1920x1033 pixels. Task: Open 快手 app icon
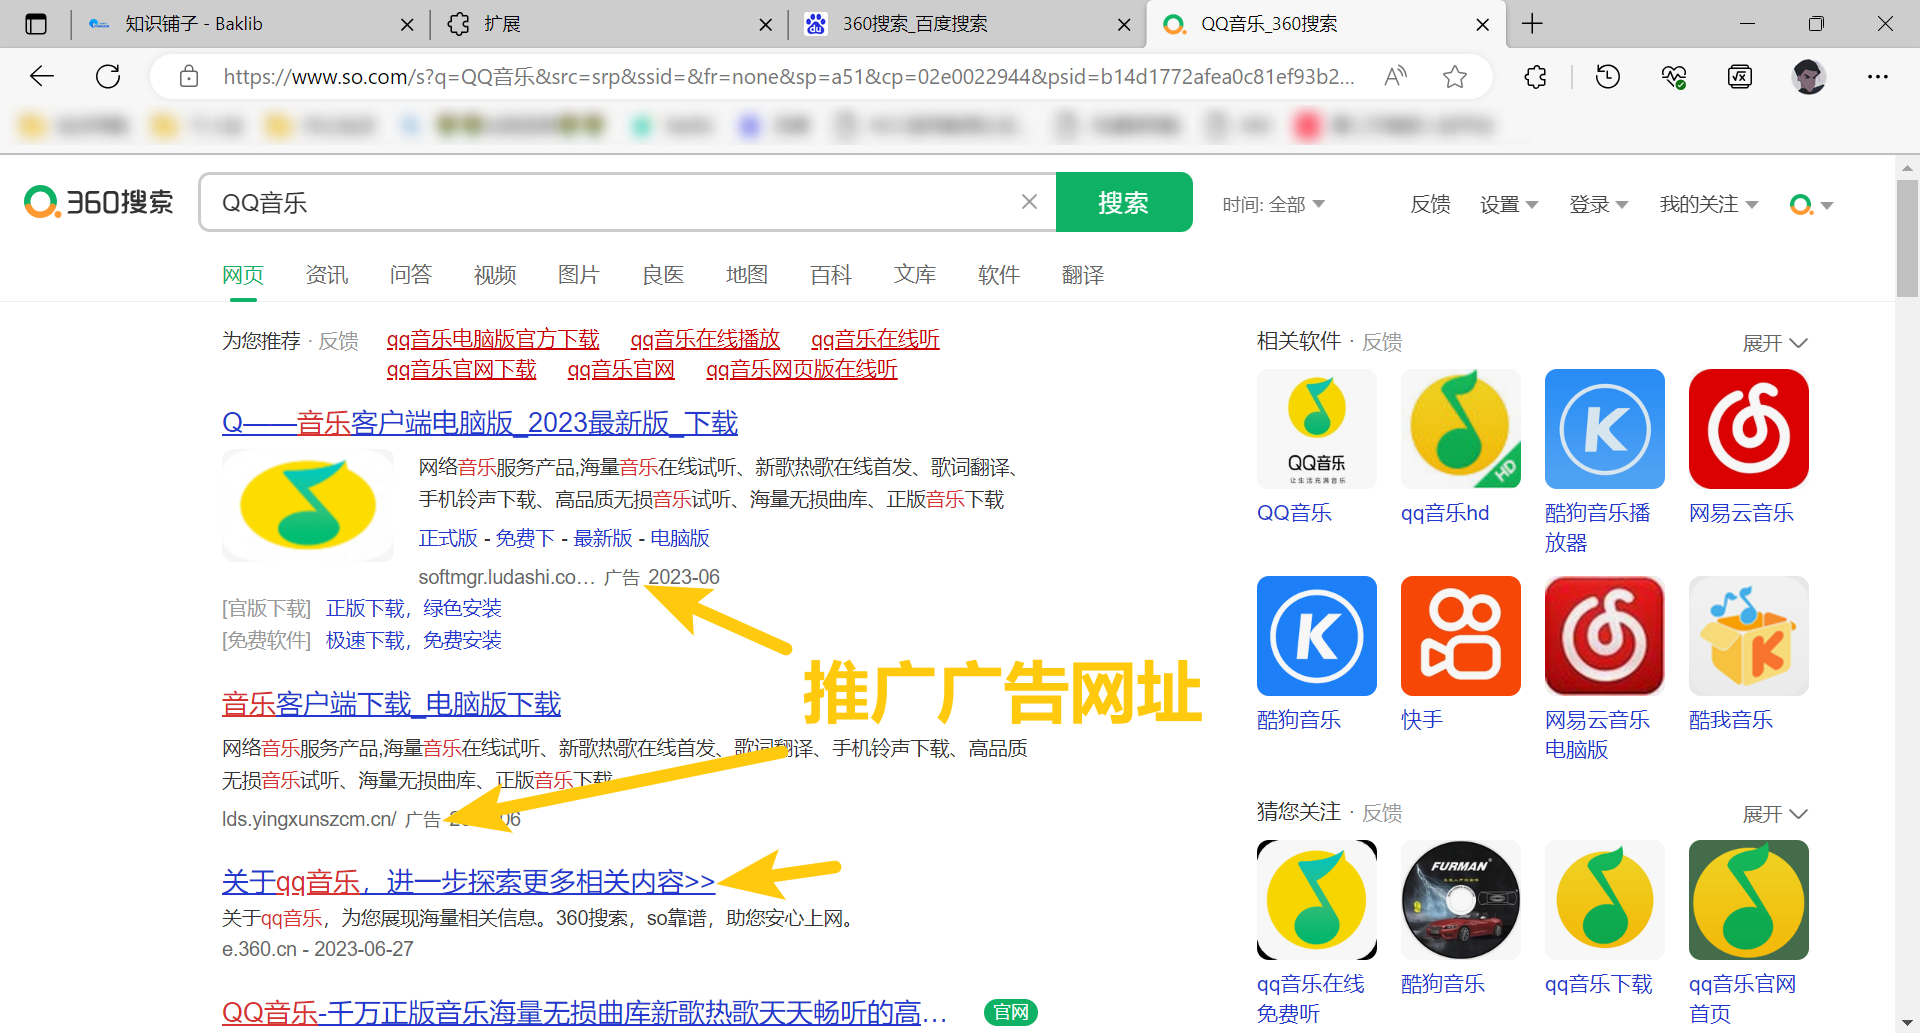(x=1461, y=636)
